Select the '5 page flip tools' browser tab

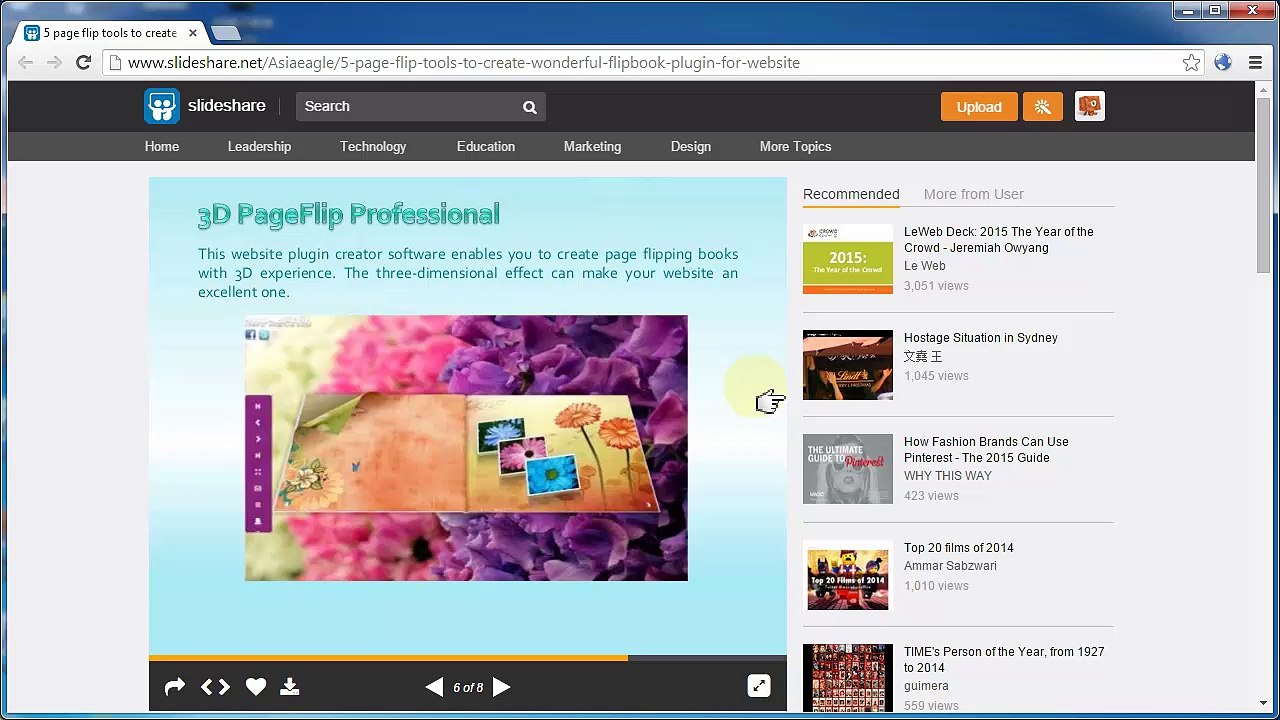[x=110, y=33]
